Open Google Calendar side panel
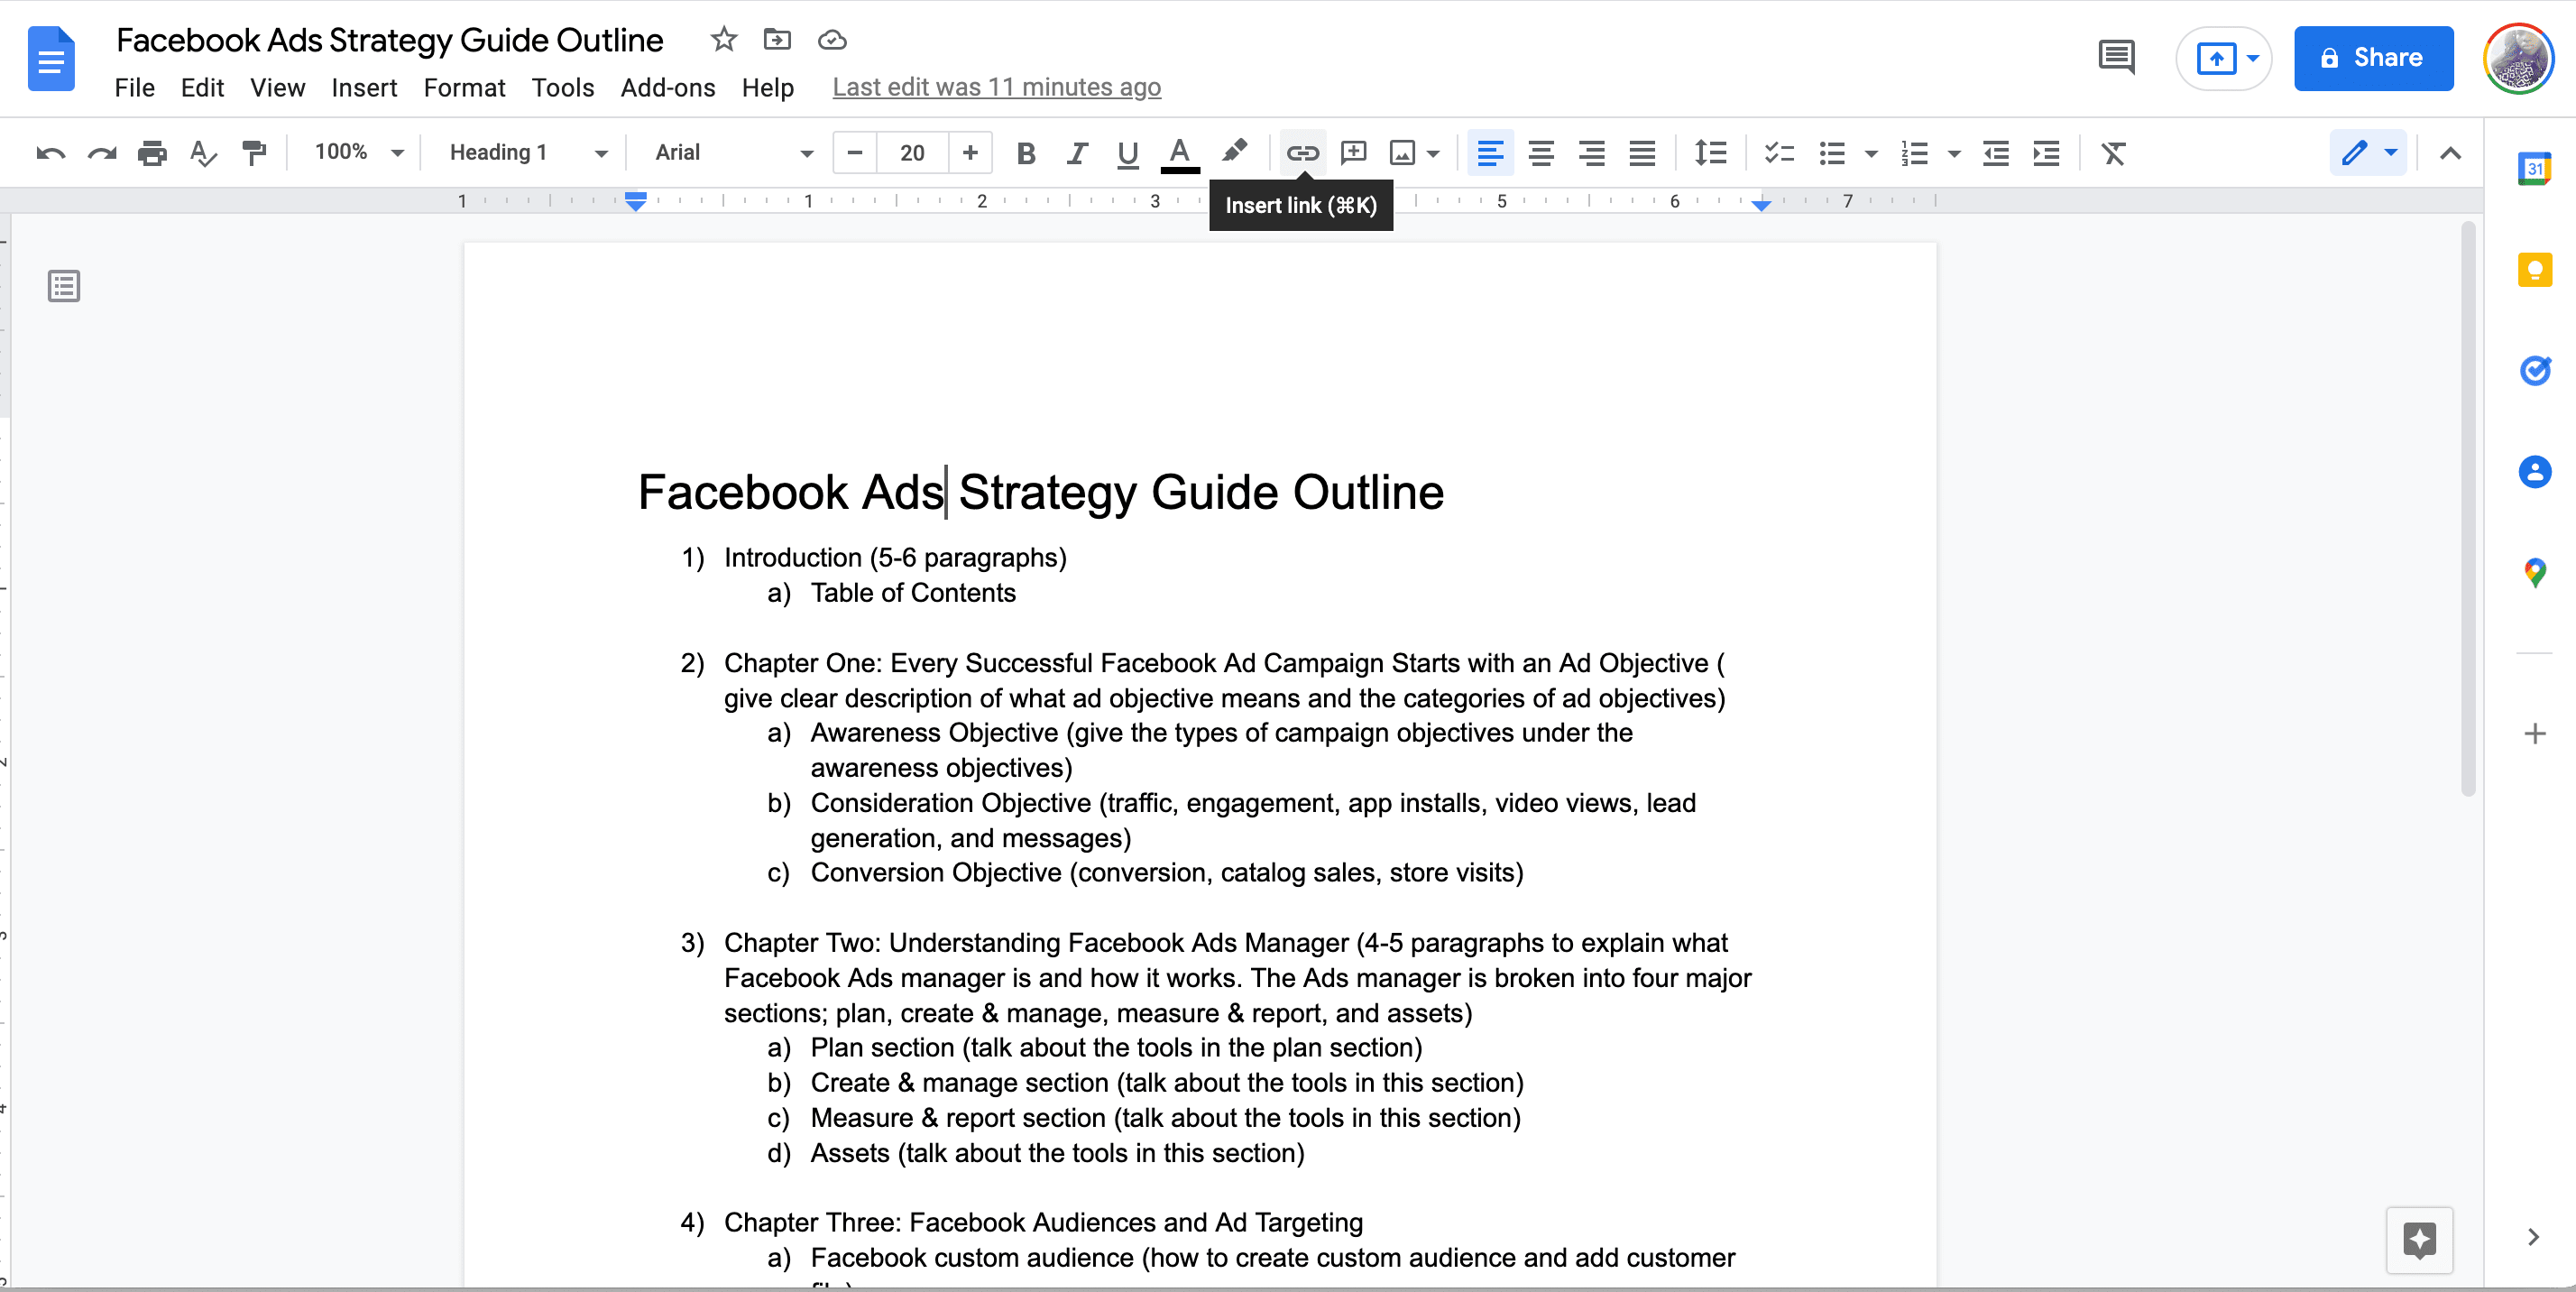This screenshot has height=1292, width=2576. point(2535,168)
